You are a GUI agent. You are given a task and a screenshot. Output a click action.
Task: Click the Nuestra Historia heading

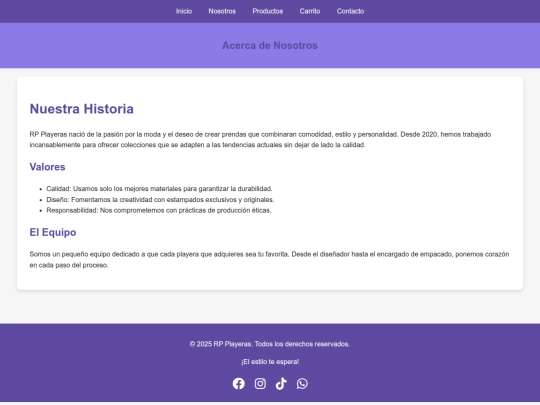pos(82,109)
